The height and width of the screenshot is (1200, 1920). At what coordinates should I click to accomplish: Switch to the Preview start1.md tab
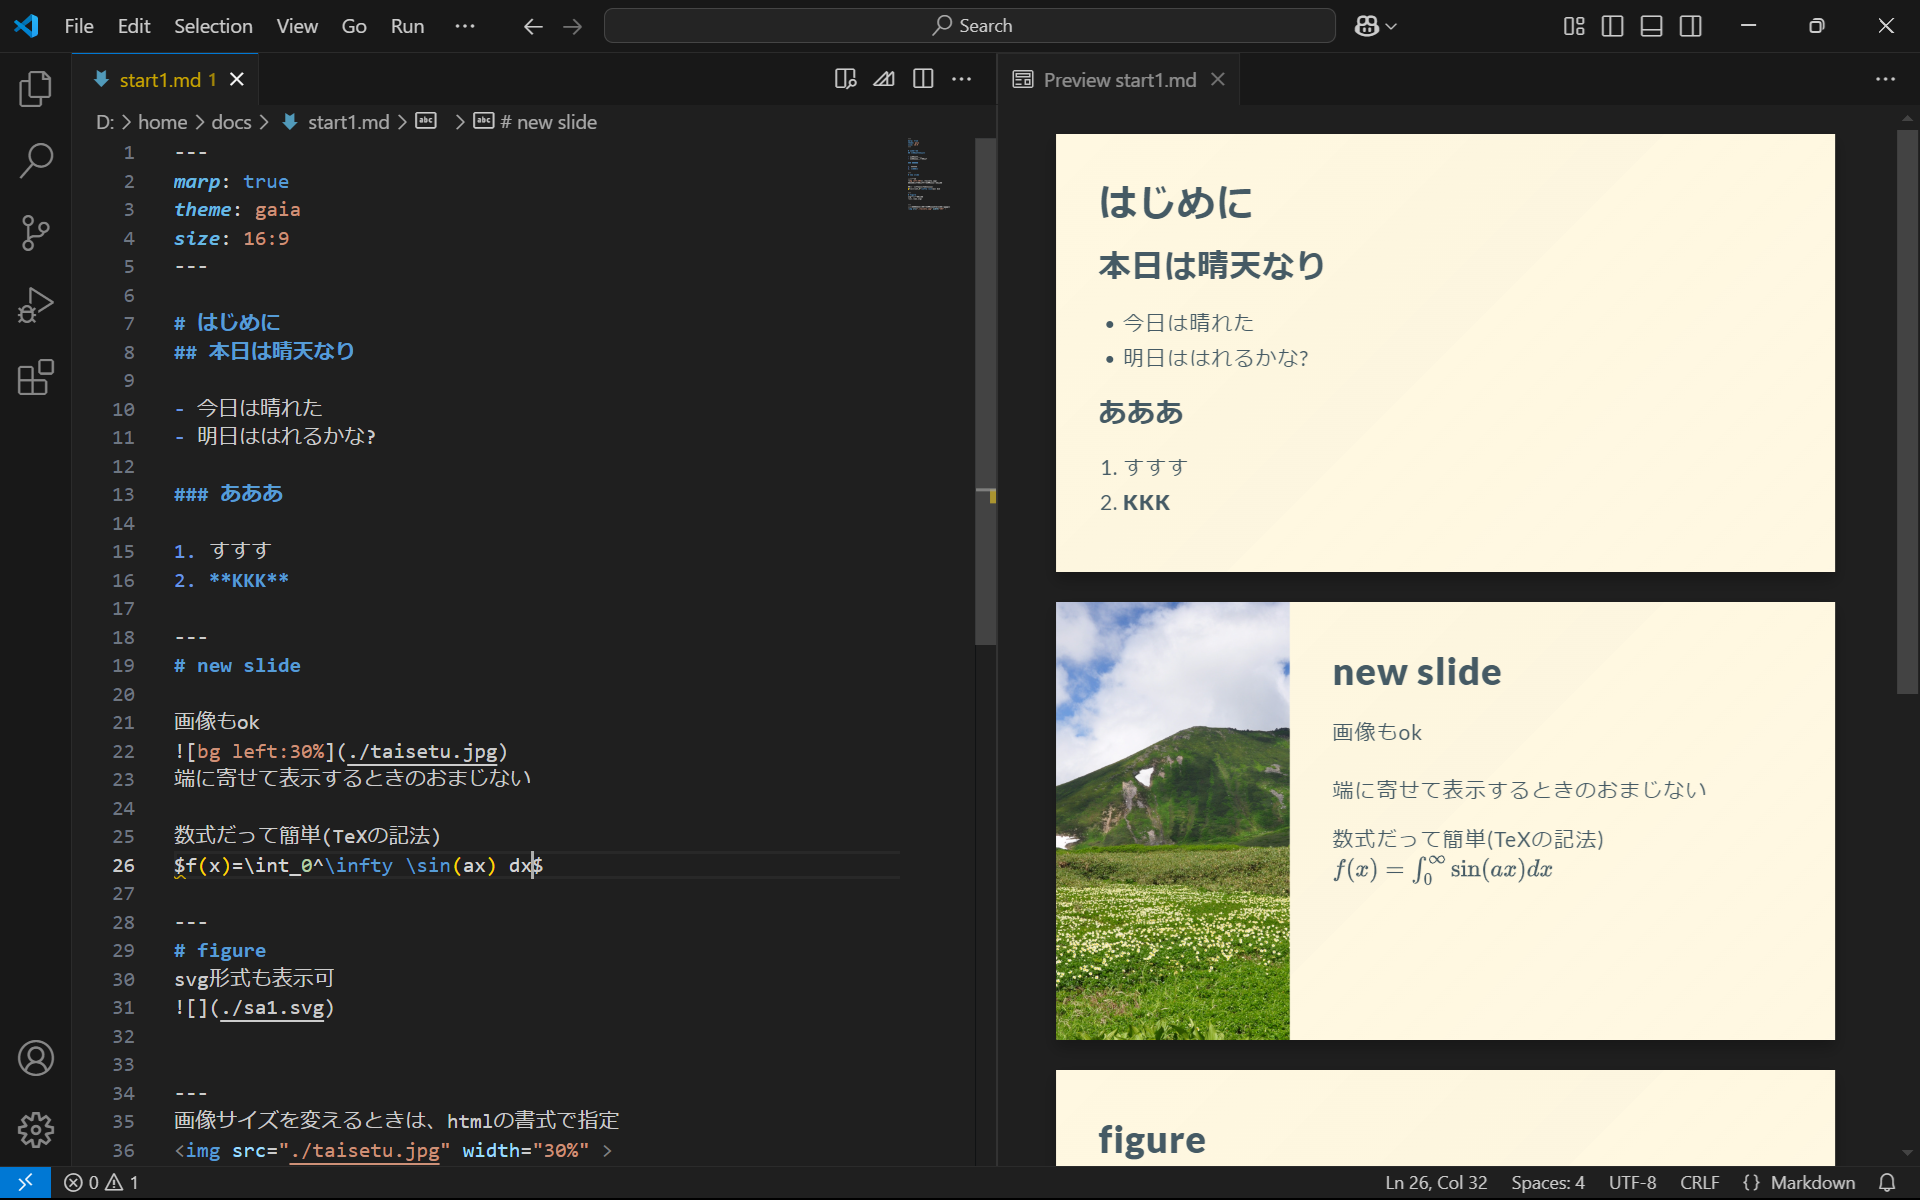pos(1118,79)
